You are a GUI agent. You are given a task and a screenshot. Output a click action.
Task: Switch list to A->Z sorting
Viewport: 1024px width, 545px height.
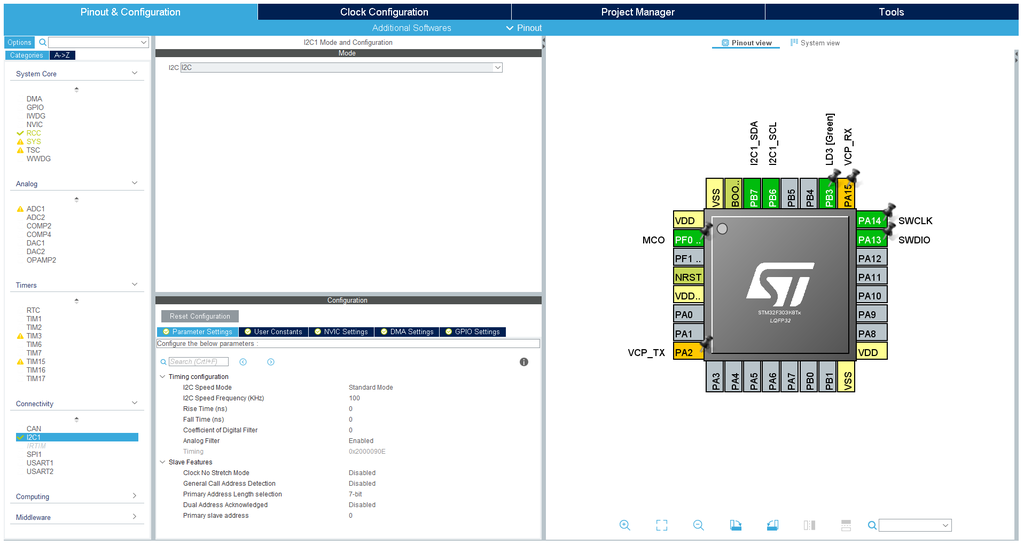pyautogui.click(x=62, y=55)
